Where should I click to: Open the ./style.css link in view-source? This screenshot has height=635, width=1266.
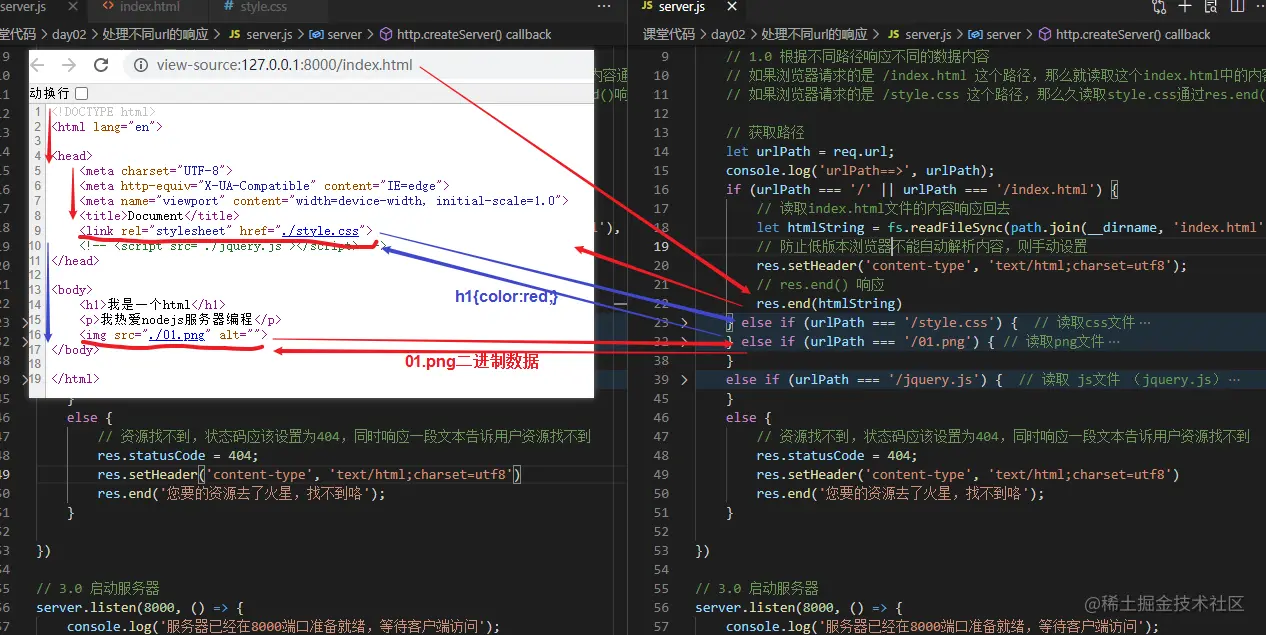(x=320, y=231)
